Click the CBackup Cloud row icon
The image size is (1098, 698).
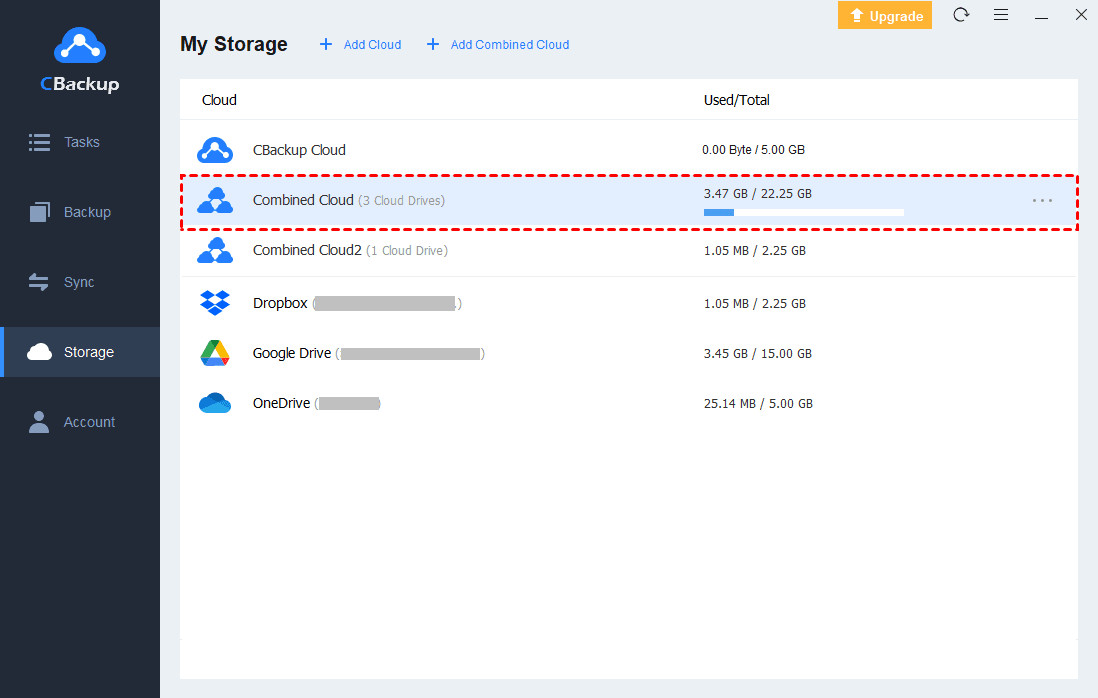tap(215, 150)
